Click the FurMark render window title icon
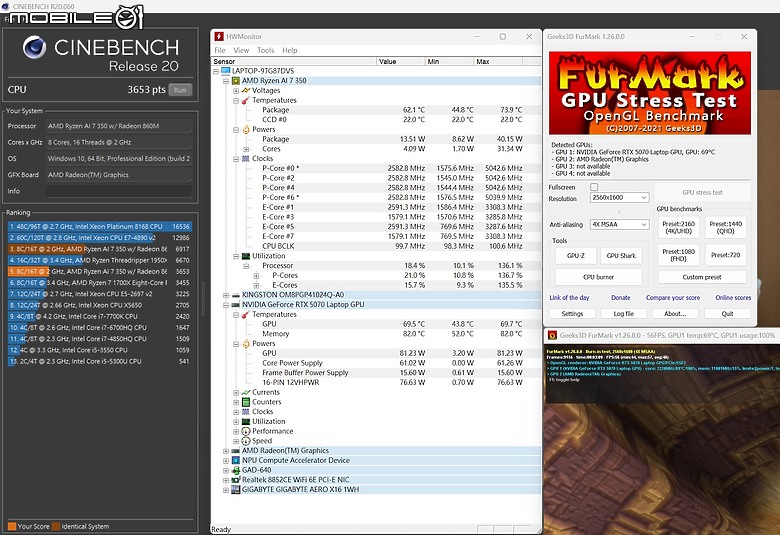Image resolution: width=780 pixels, height=535 pixels. coord(552,335)
